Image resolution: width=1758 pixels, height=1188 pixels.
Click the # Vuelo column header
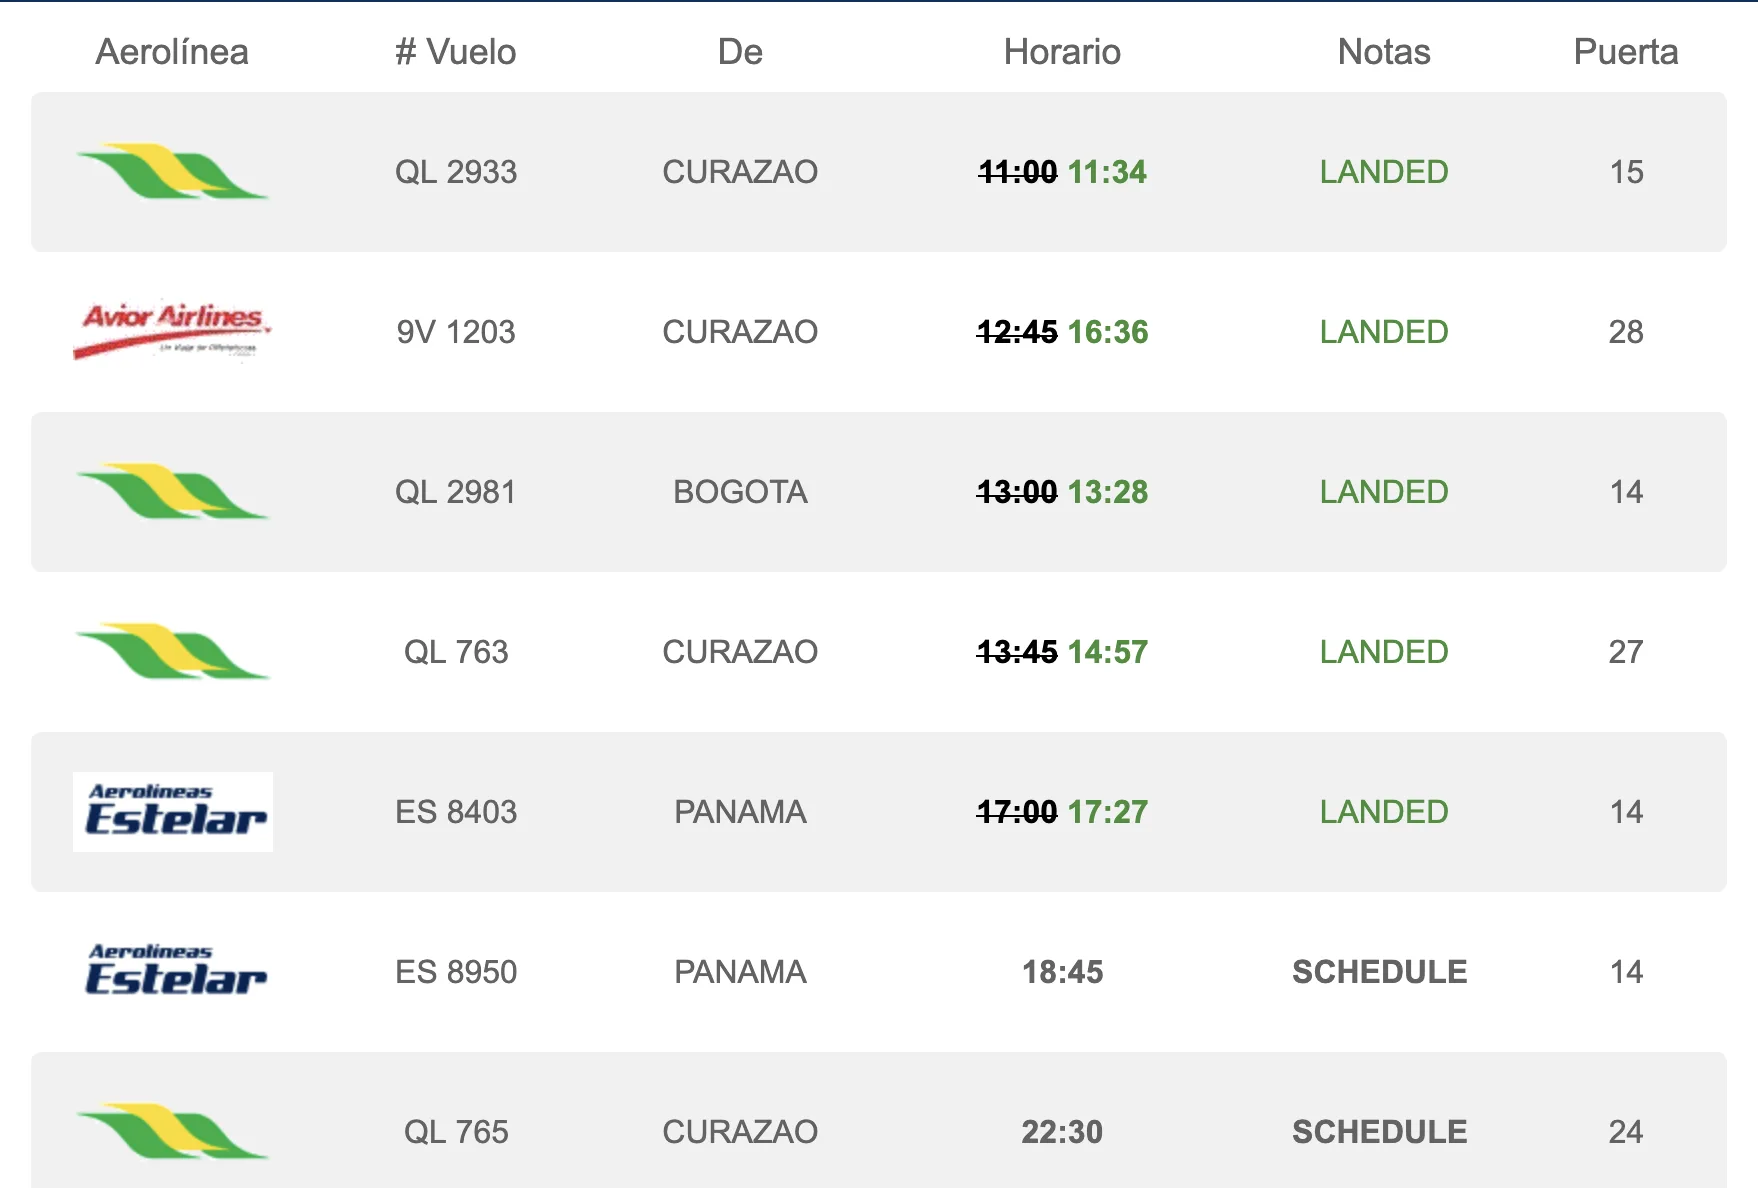coord(456,52)
